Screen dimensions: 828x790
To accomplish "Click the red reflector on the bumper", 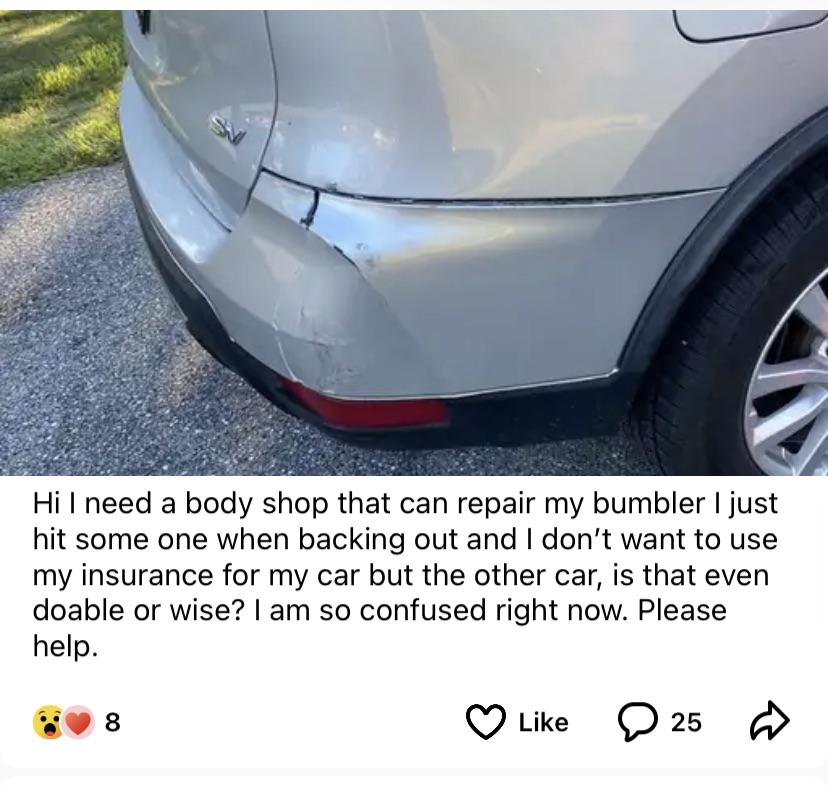I will click(x=363, y=406).
